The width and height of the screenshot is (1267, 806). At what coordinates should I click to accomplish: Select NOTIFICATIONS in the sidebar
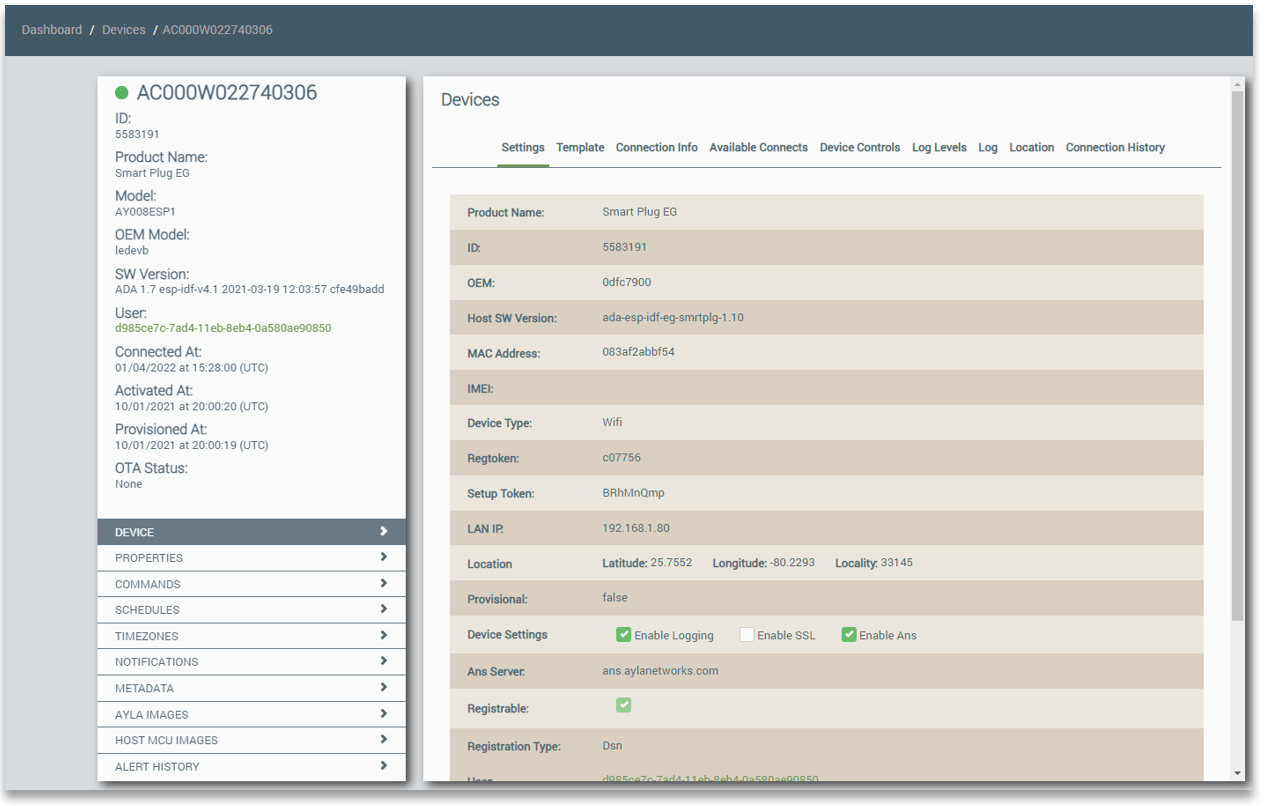[252, 662]
